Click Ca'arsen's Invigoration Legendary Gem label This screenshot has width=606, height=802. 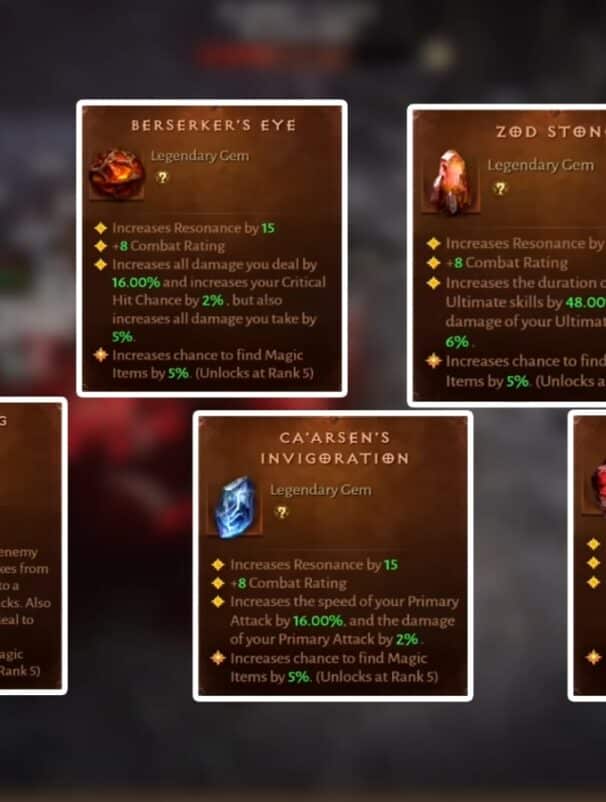click(x=321, y=490)
